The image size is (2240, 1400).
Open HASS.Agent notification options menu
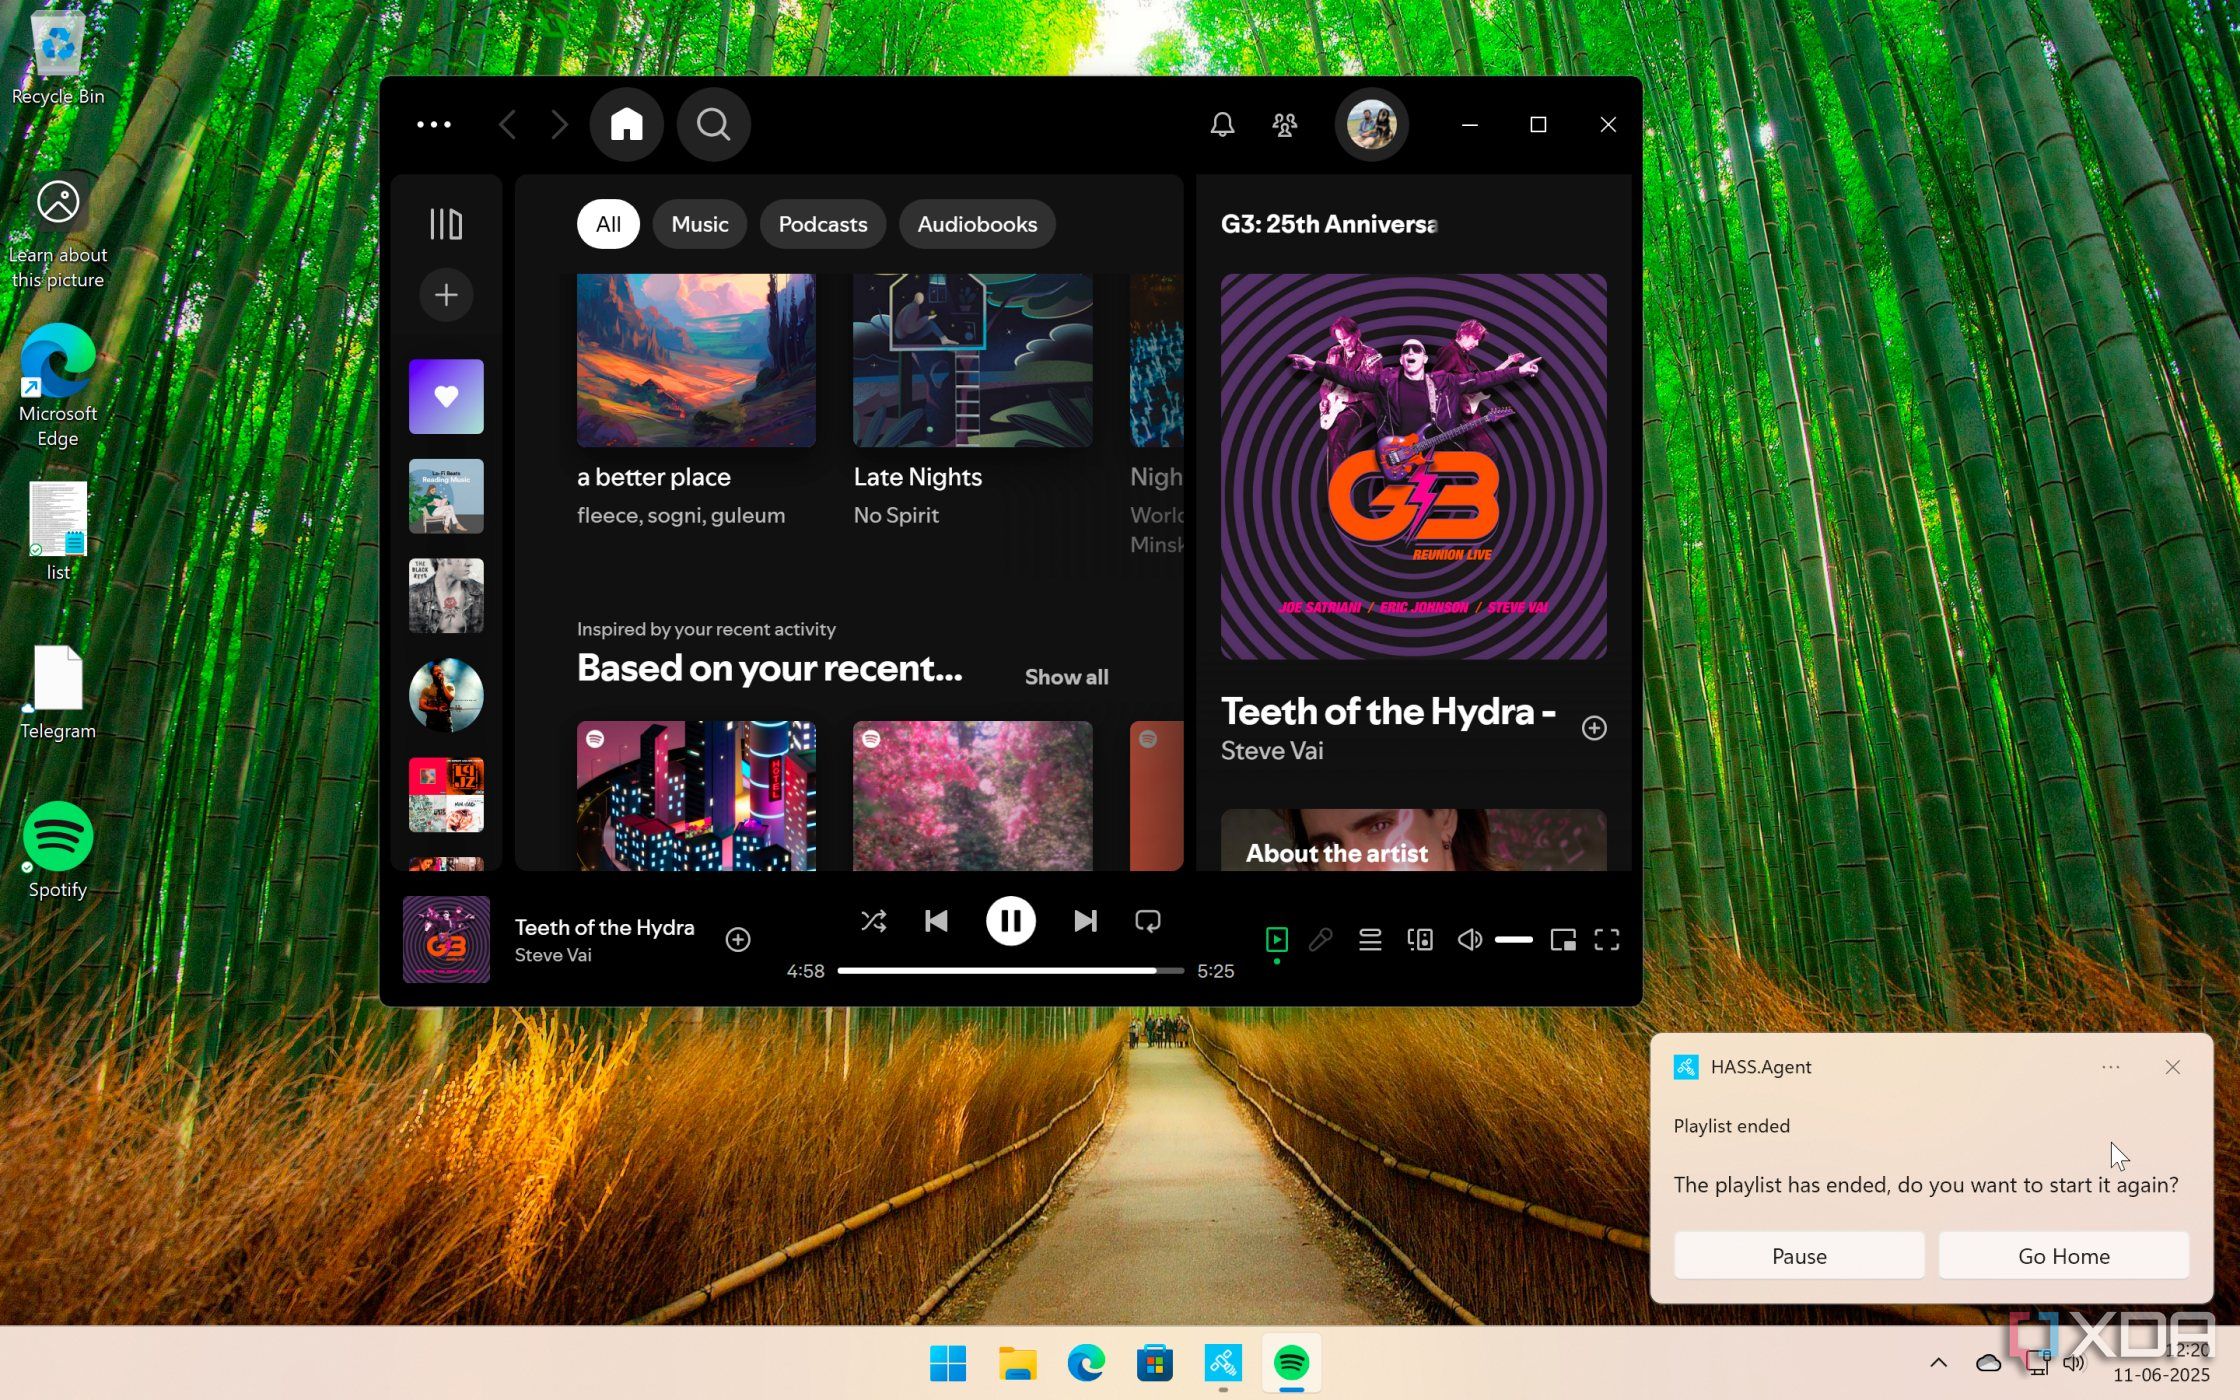pyautogui.click(x=2110, y=1067)
